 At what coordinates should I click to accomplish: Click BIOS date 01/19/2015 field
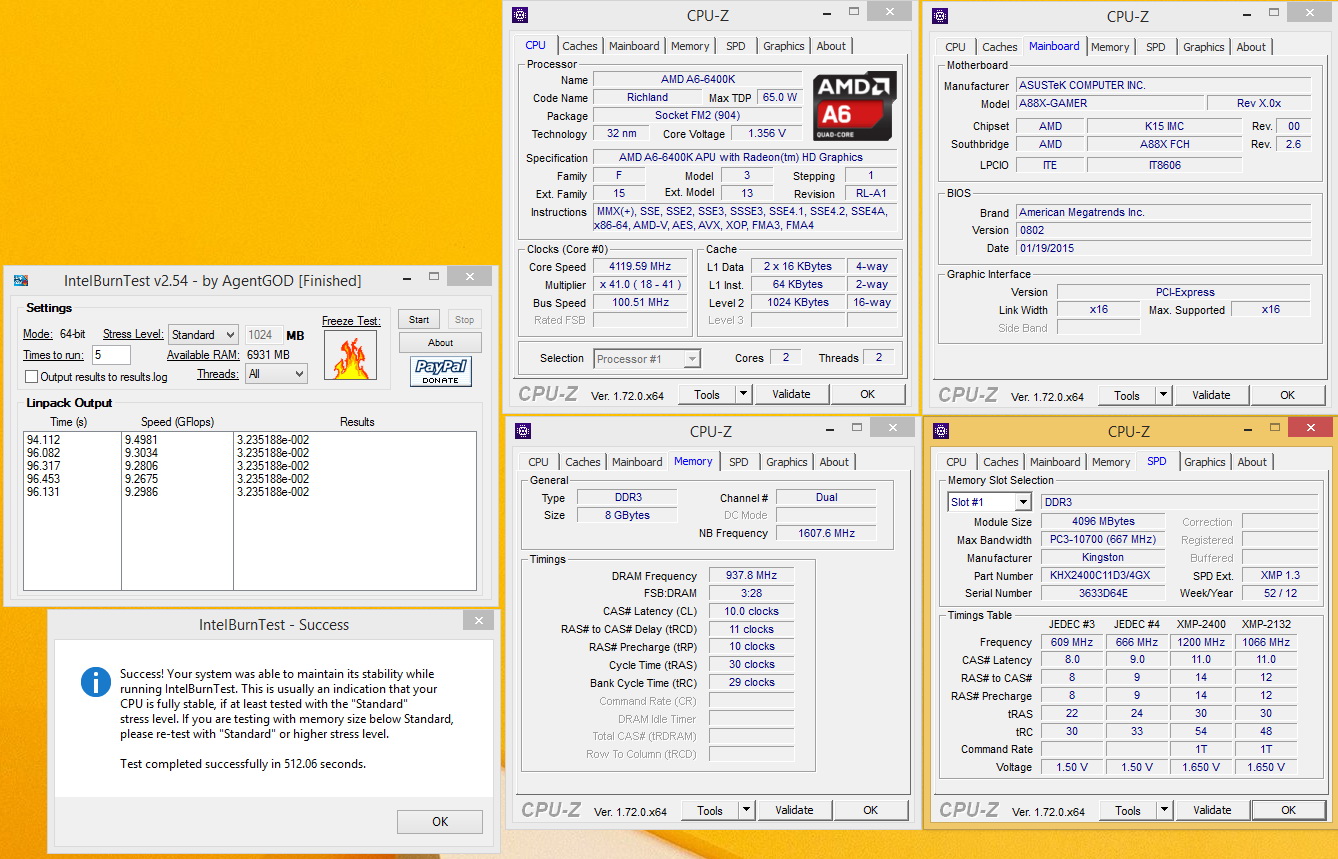(x=1163, y=248)
